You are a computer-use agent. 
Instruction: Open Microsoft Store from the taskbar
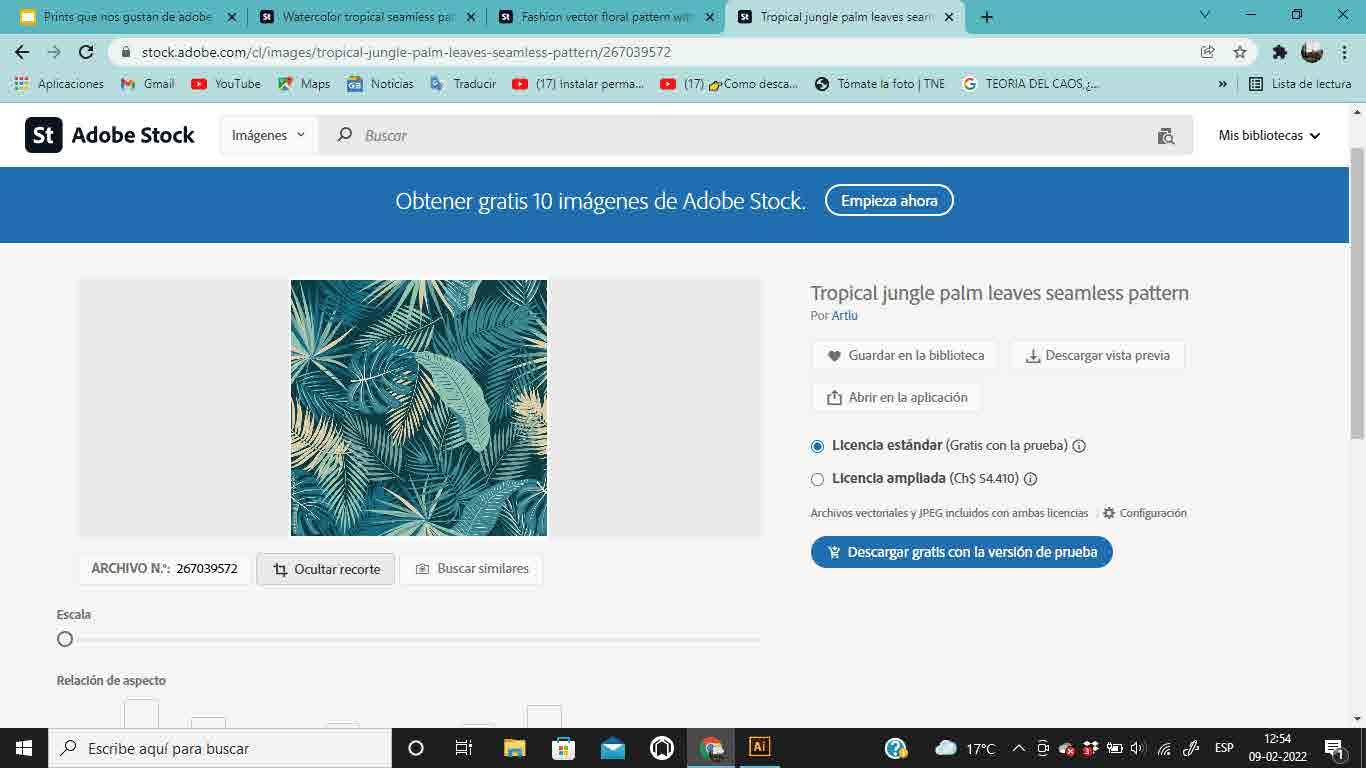pos(564,747)
